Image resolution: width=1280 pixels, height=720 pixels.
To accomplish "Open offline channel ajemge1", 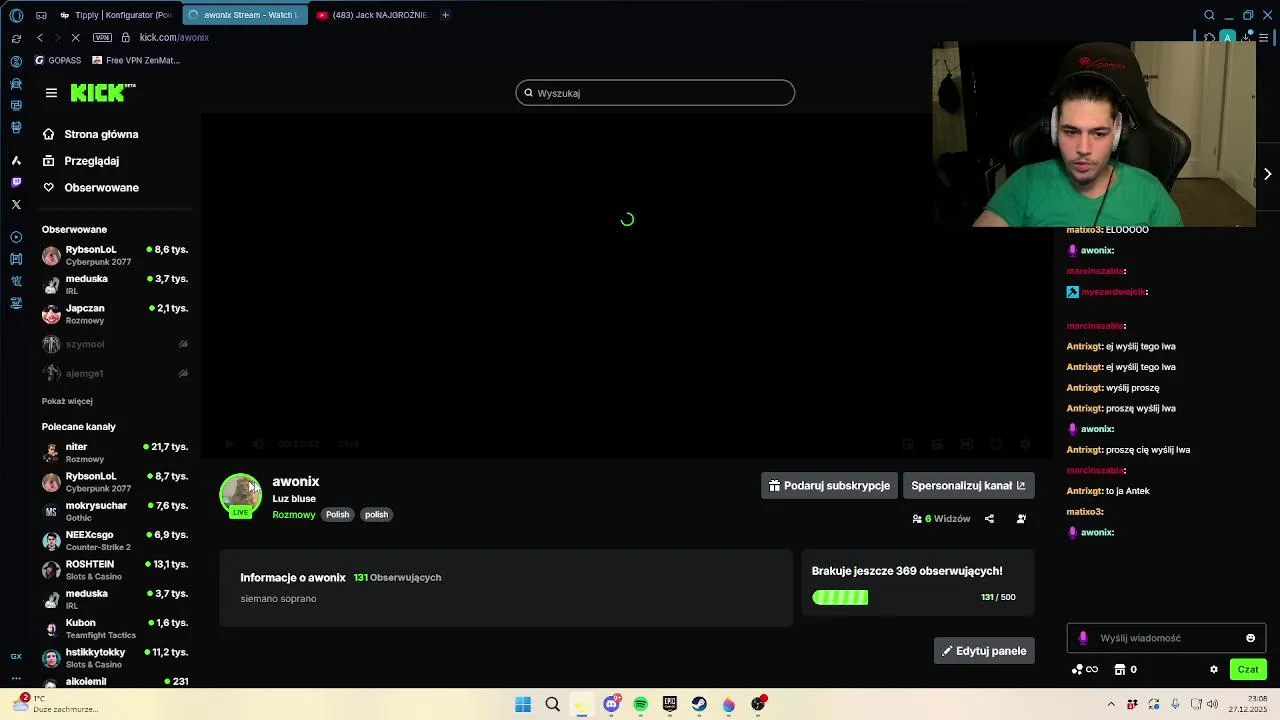I will [x=115, y=373].
